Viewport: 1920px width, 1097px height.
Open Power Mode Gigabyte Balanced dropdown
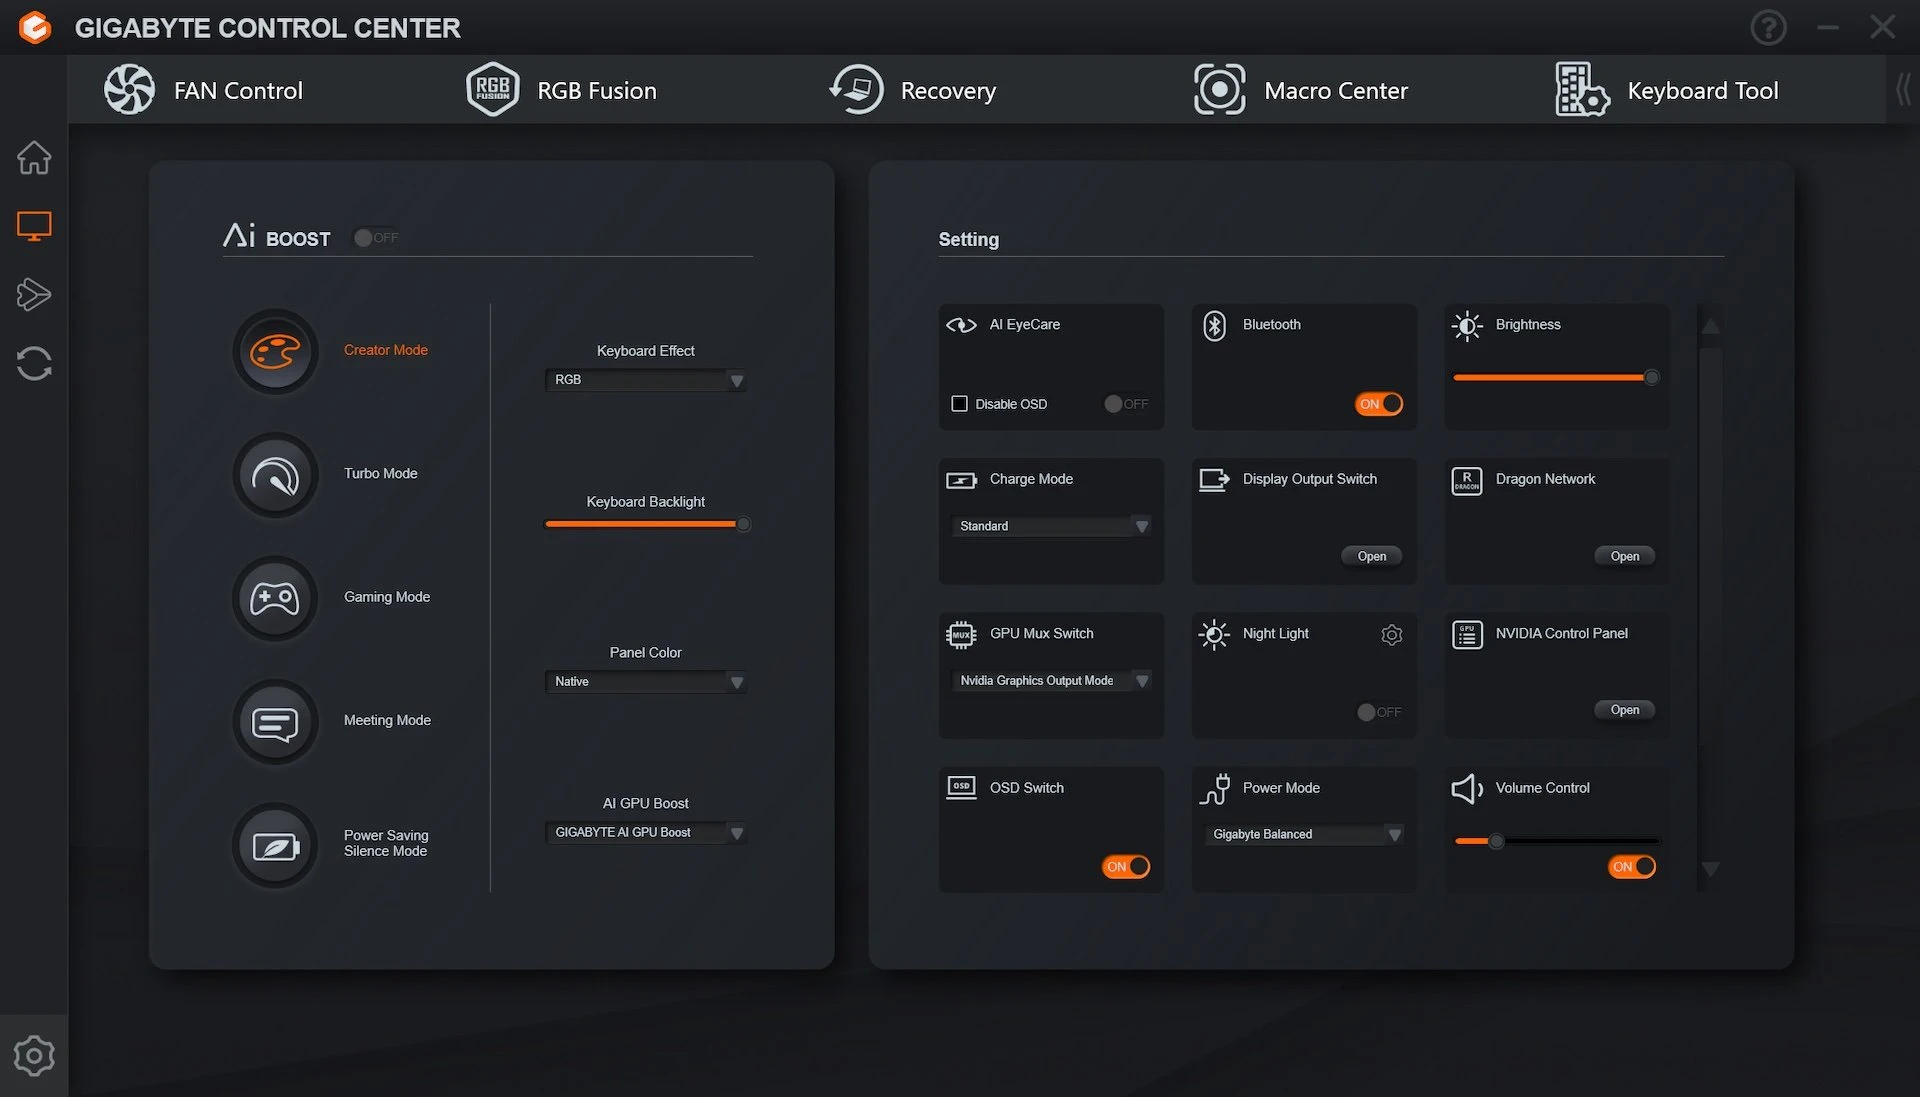[x=1304, y=835]
